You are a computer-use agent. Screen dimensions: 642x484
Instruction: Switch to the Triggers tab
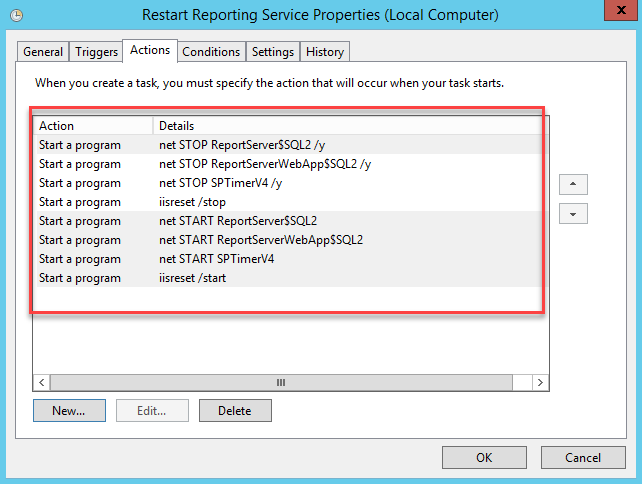coord(95,52)
